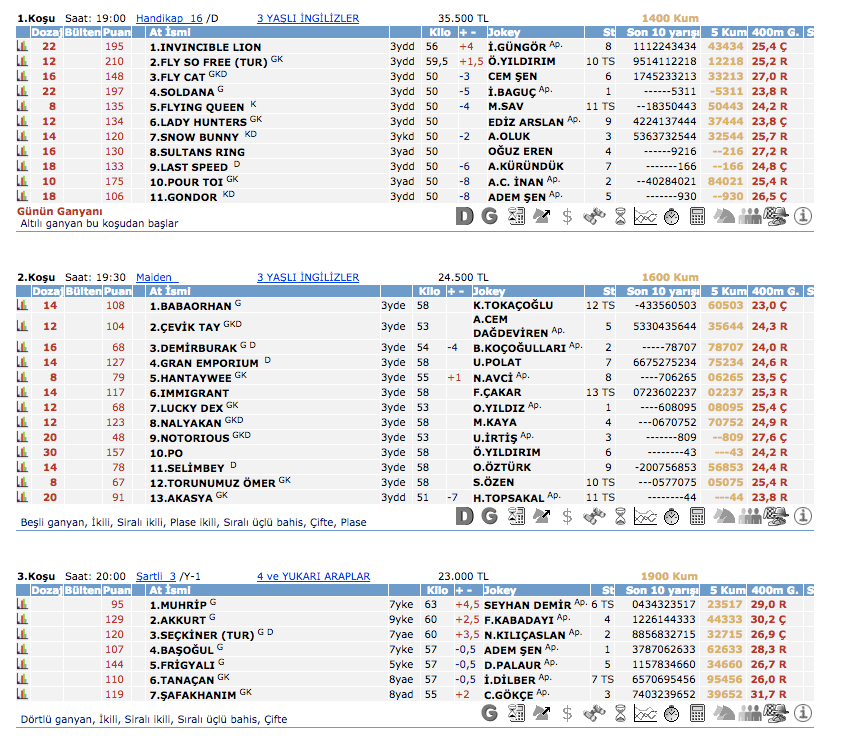The image size is (864, 736).
Task: Click the D icon under race 1
Action: click(x=464, y=215)
